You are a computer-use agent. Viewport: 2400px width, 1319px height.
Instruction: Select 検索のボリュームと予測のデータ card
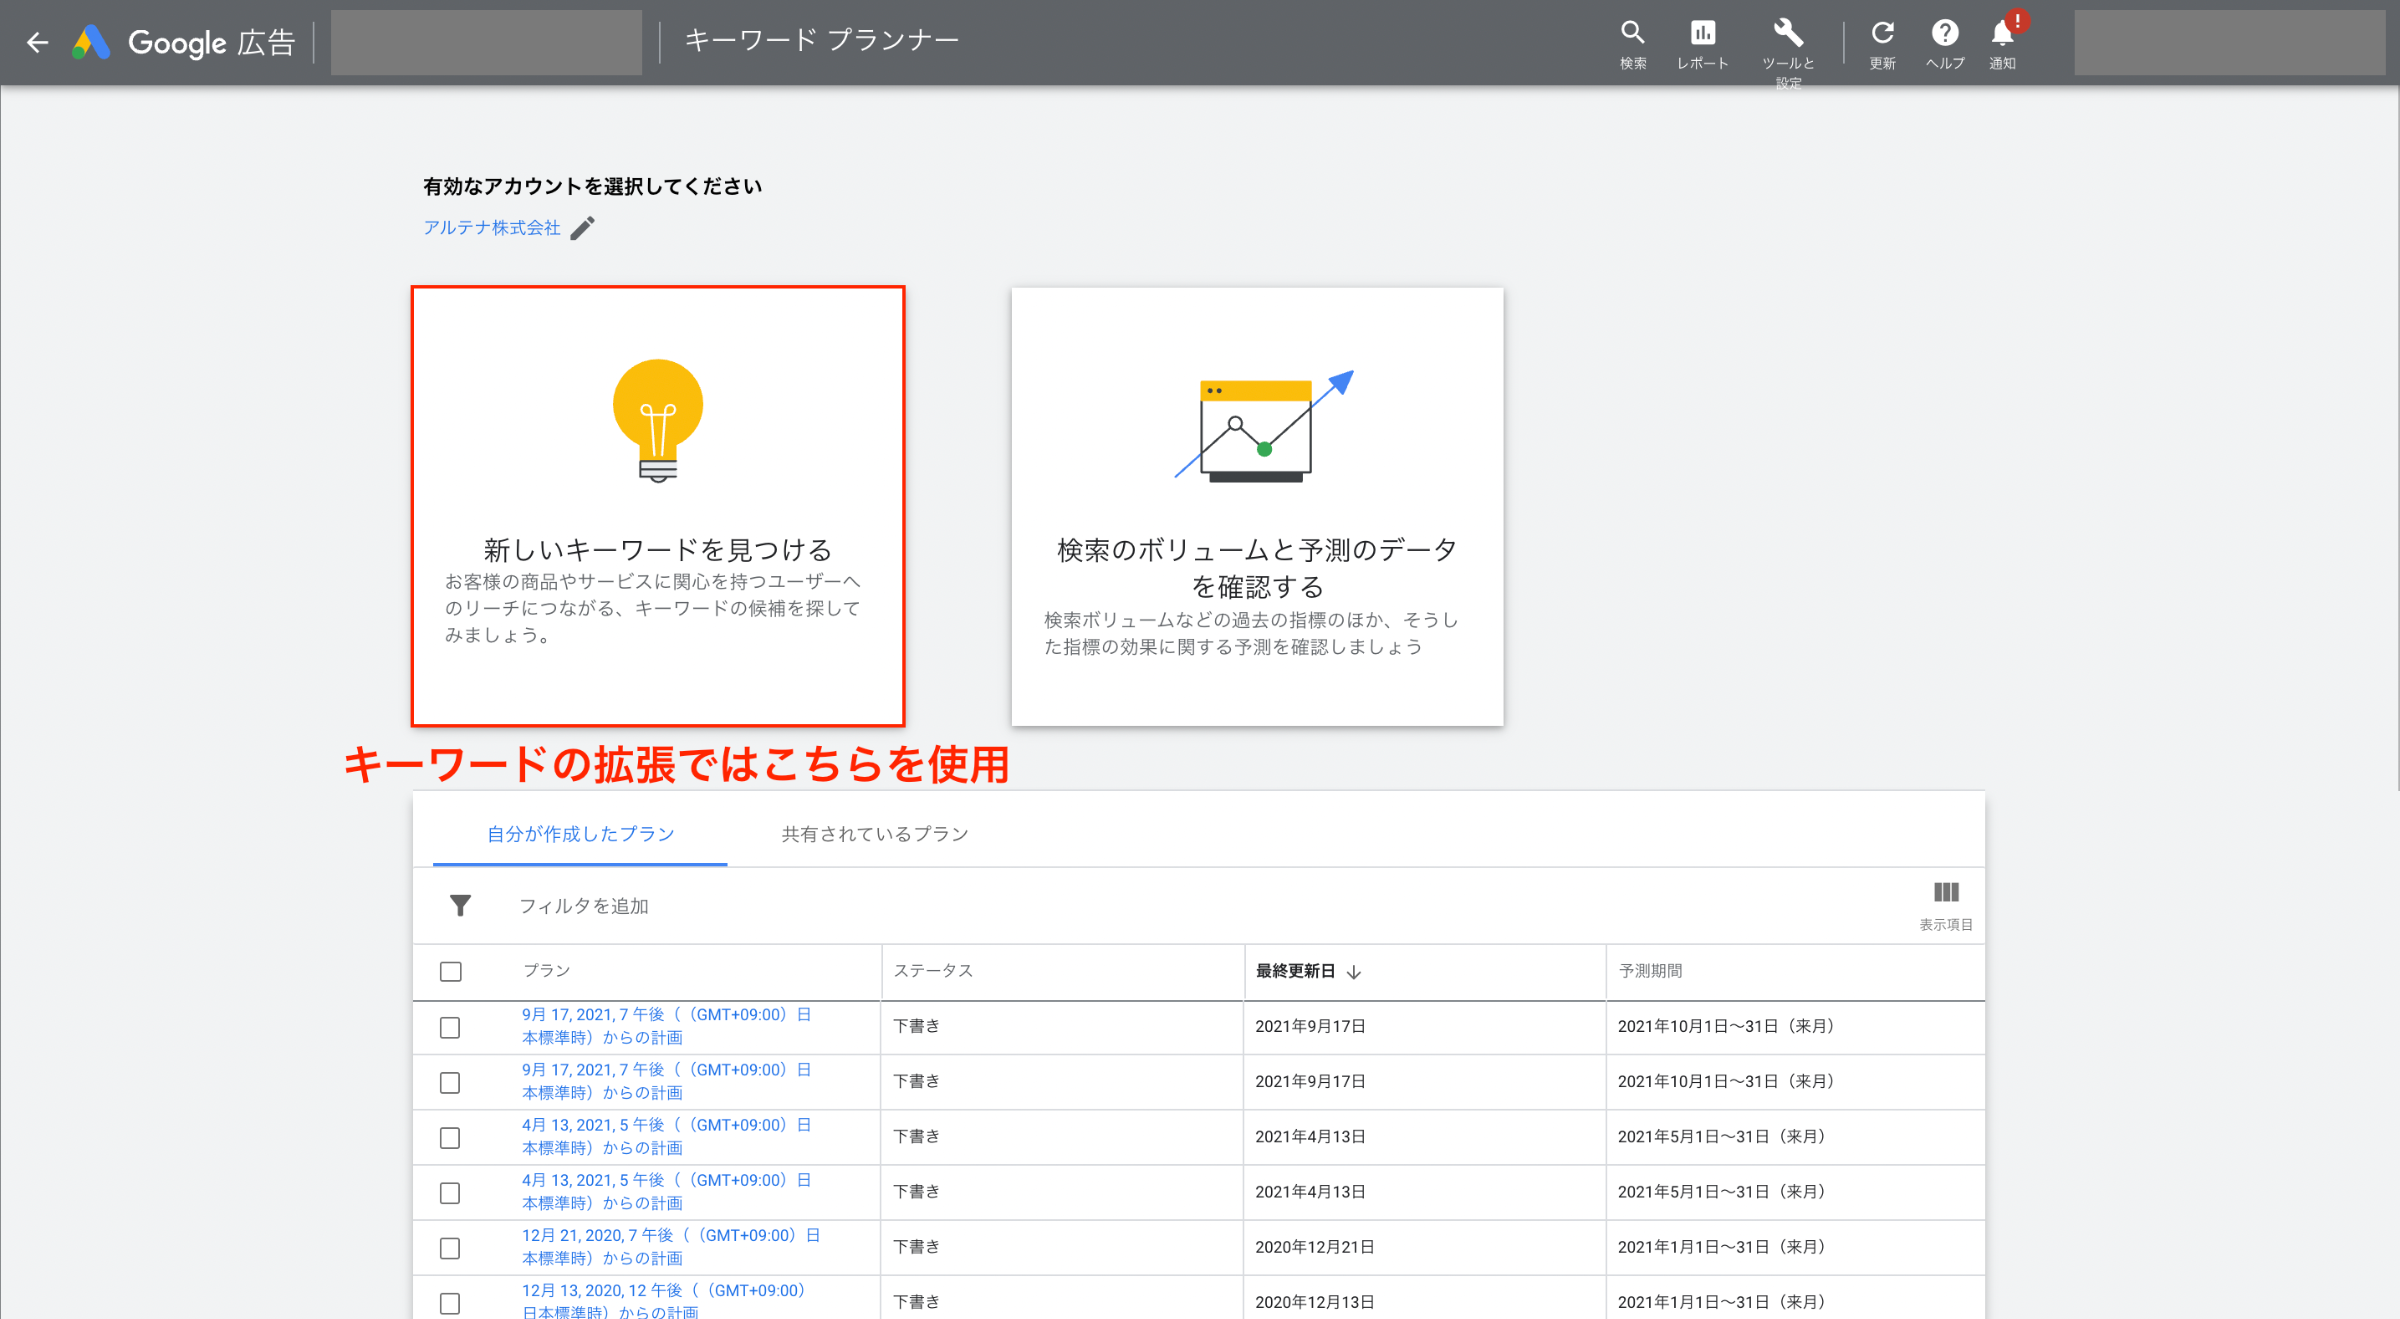click(x=1257, y=506)
